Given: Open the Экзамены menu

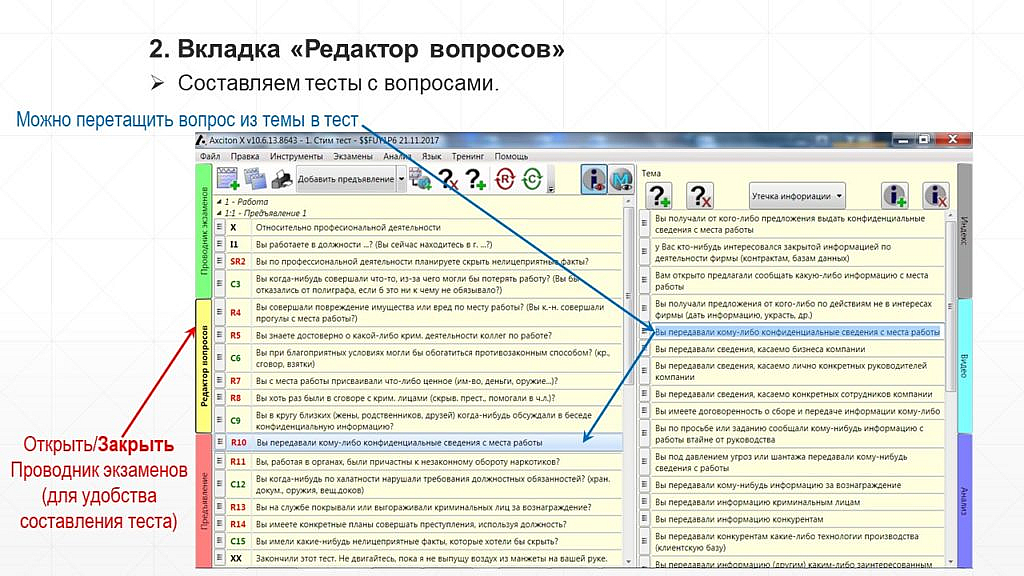Looking at the screenshot, I should (x=353, y=156).
